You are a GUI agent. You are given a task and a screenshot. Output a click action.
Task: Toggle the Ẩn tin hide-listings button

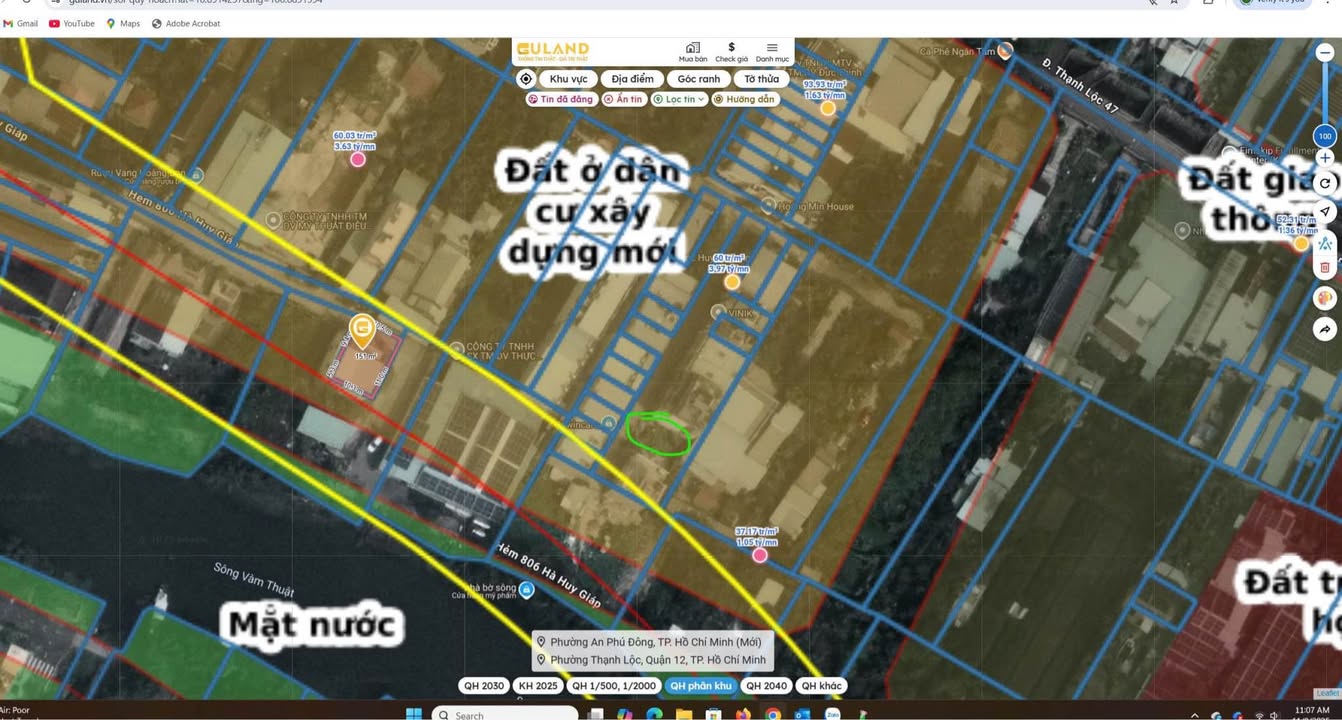point(624,99)
